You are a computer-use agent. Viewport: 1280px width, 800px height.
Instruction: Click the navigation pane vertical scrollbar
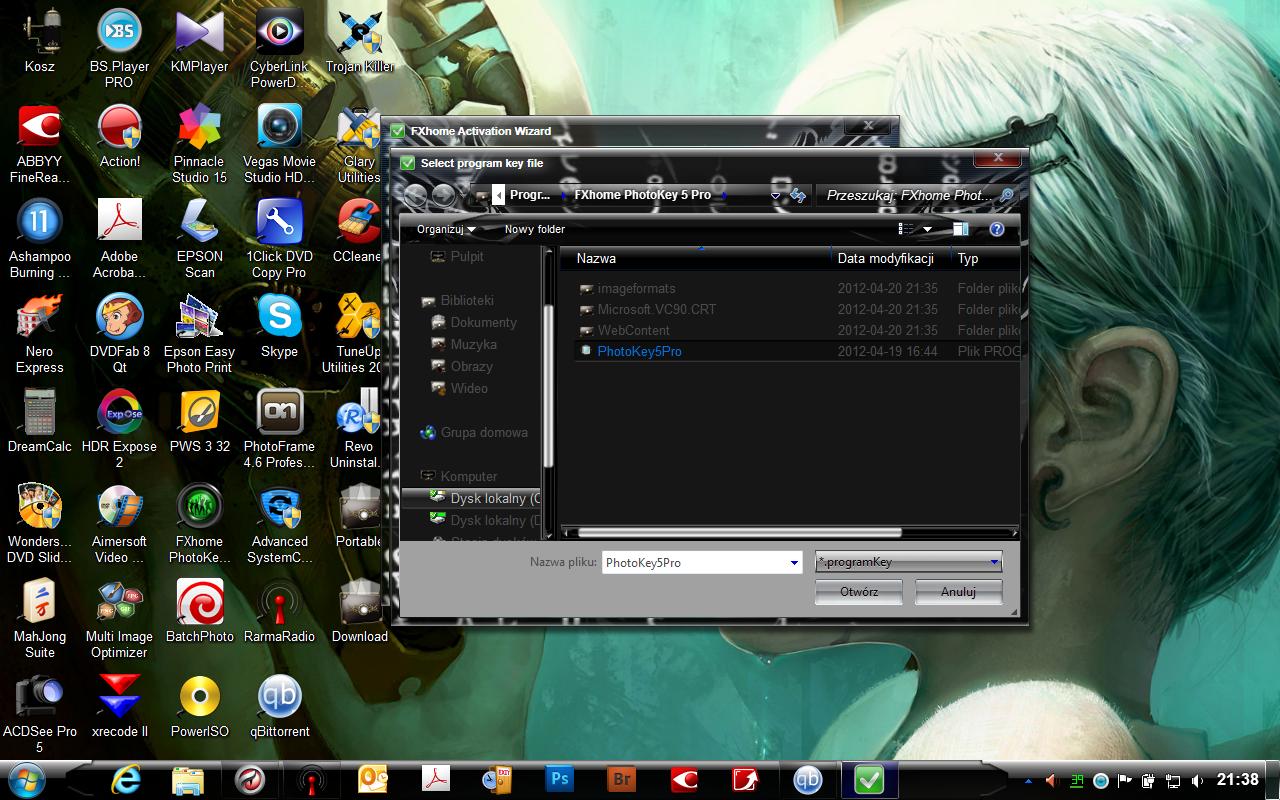(548, 385)
